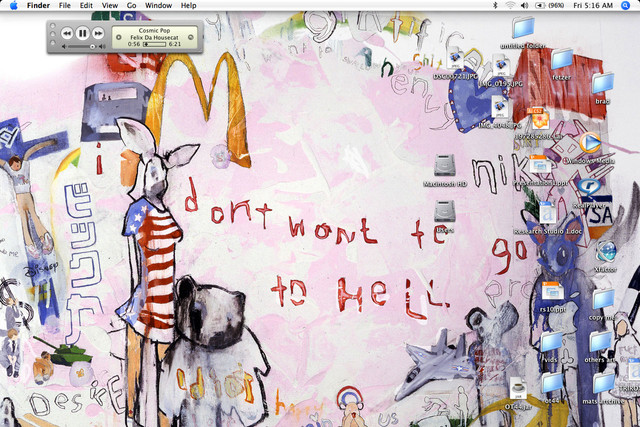Open the File menu
Image resolution: width=640 pixels, height=427 pixels.
64,5
